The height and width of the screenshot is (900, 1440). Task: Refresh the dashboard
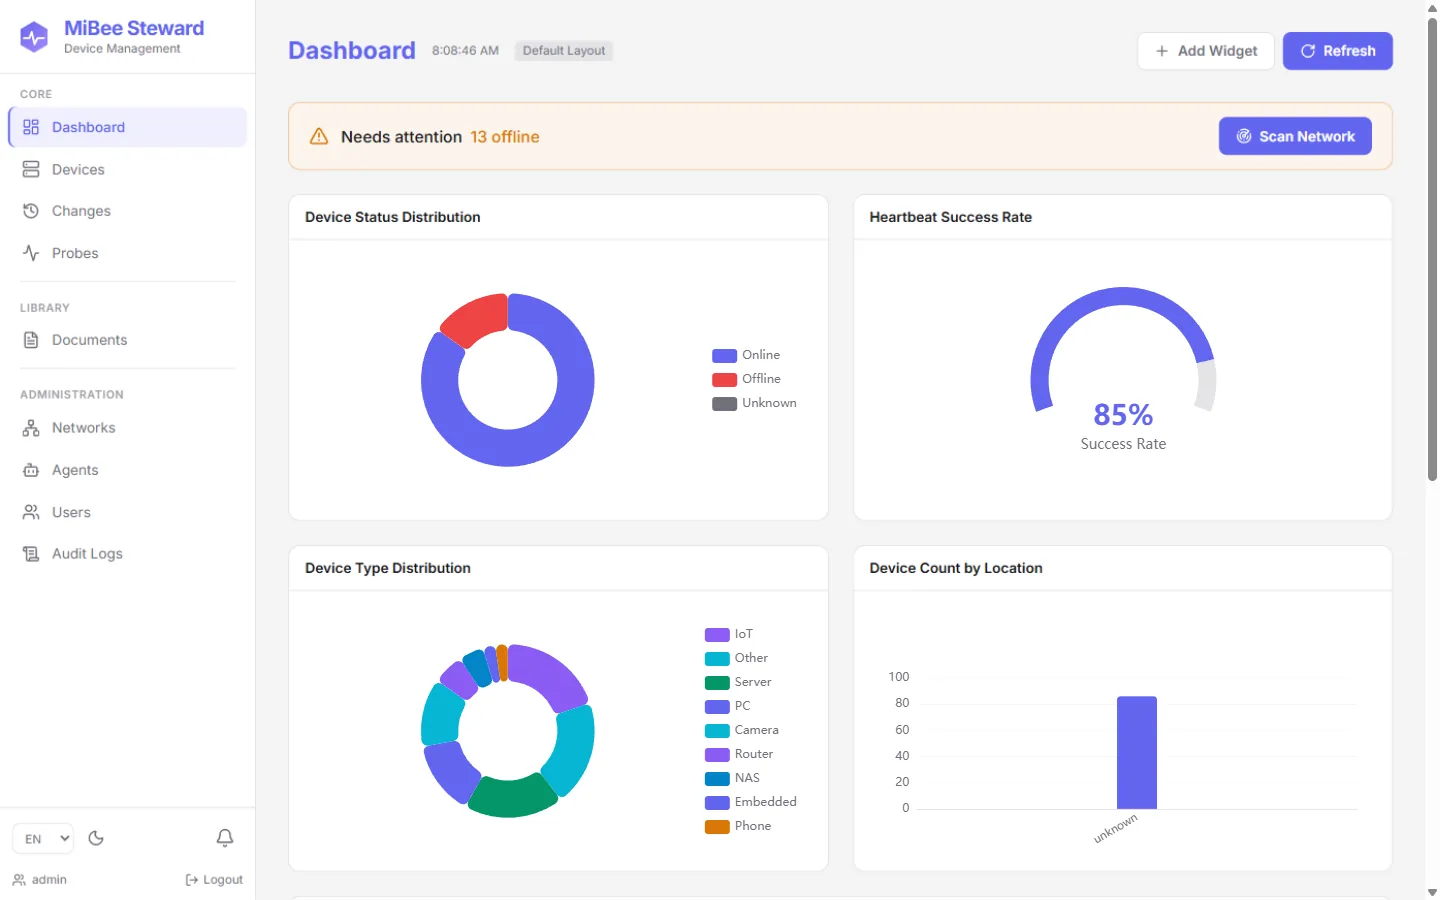[x=1338, y=51]
